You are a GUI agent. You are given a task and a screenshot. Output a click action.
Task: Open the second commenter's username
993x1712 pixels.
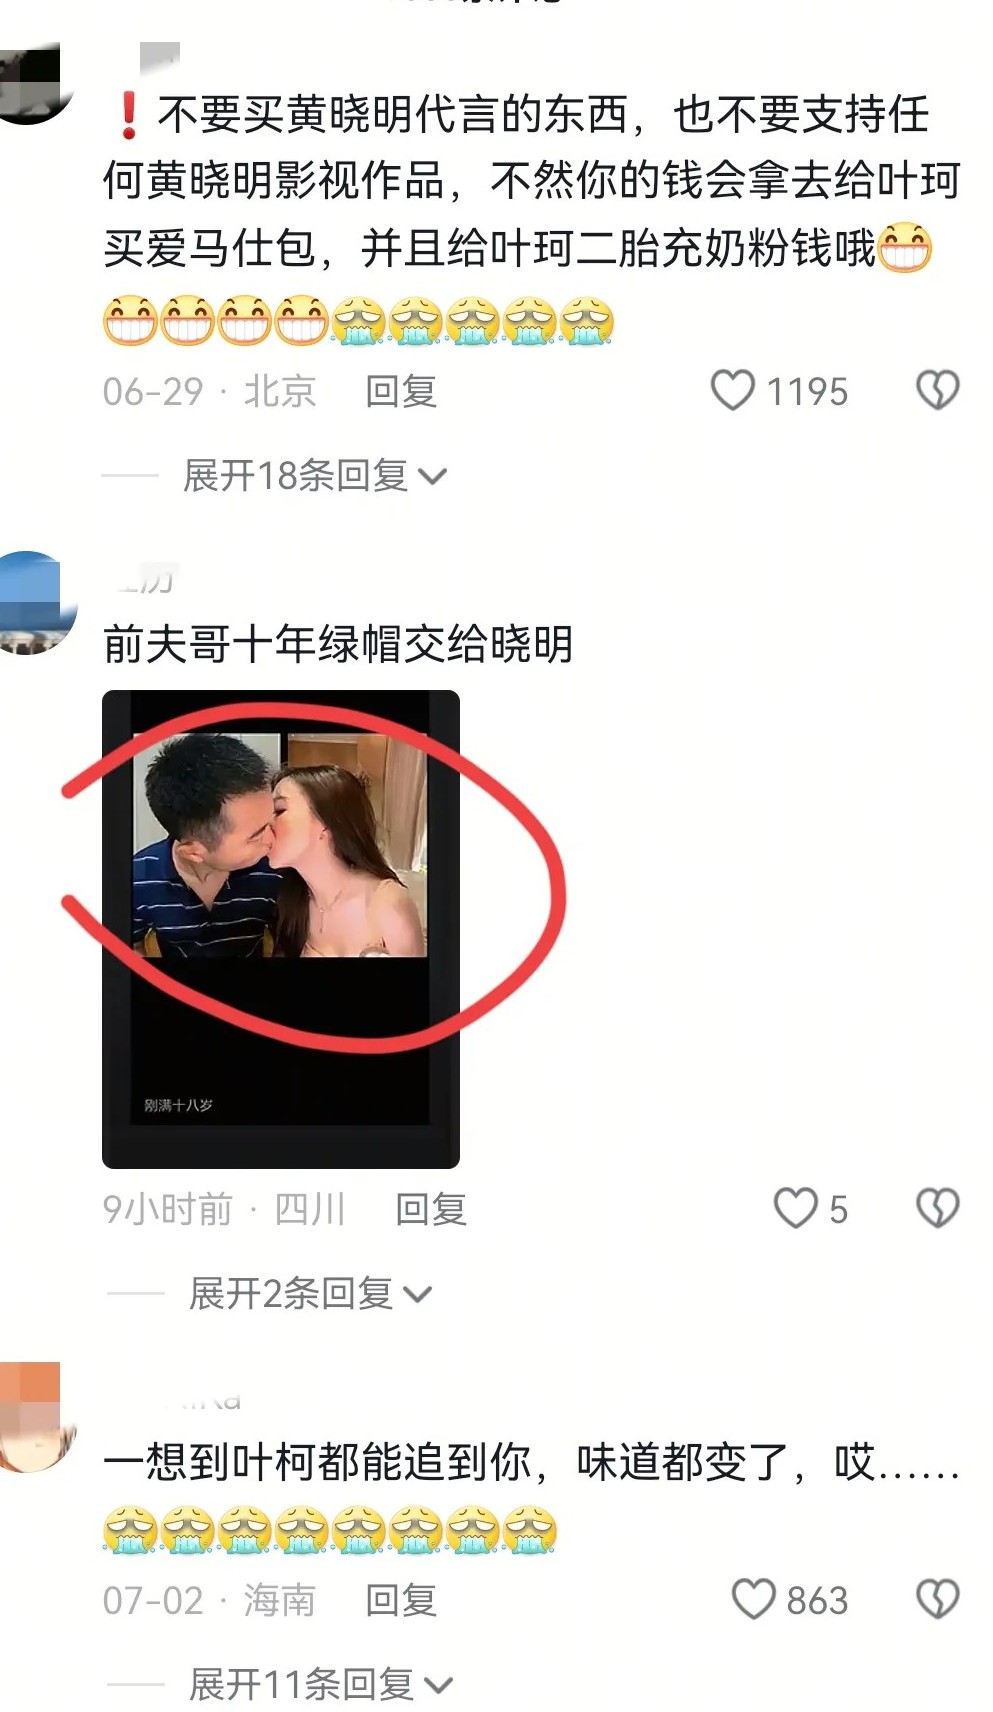click(x=145, y=577)
